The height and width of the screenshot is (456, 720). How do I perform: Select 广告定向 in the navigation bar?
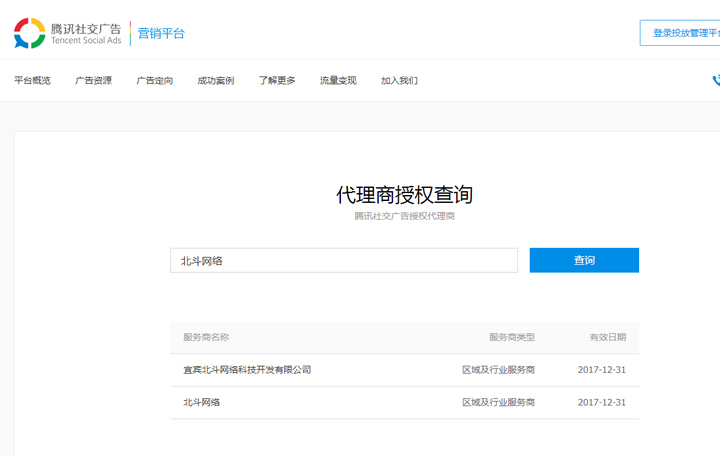point(154,81)
